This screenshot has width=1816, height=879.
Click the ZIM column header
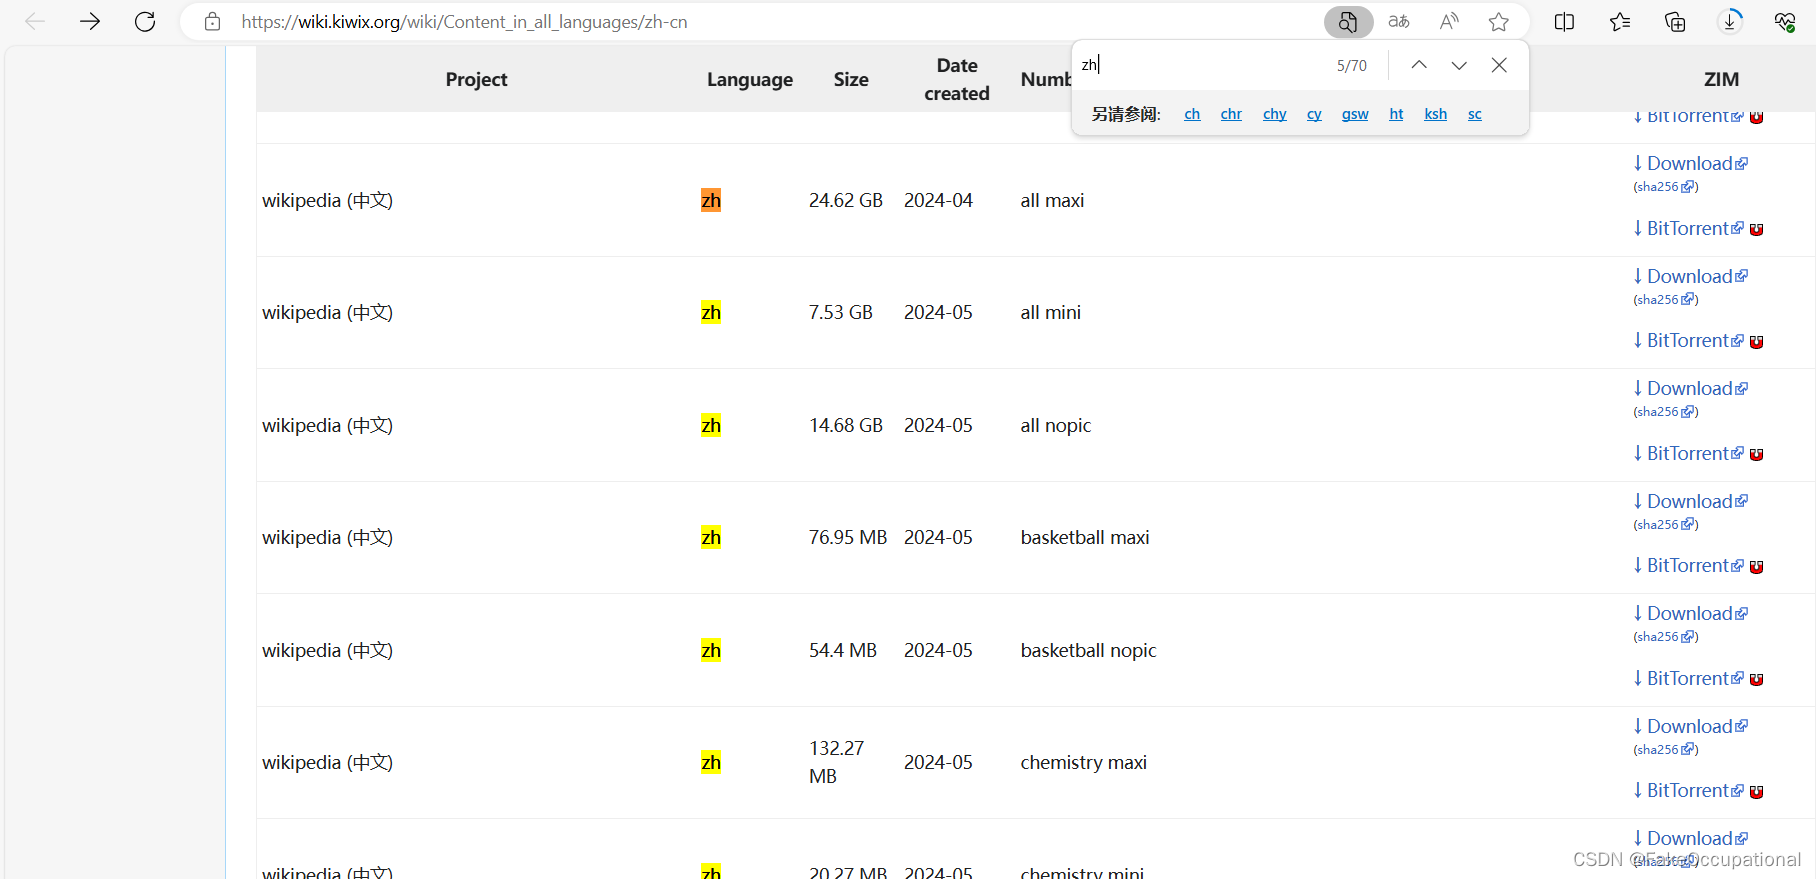pyautogui.click(x=1721, y=79)
